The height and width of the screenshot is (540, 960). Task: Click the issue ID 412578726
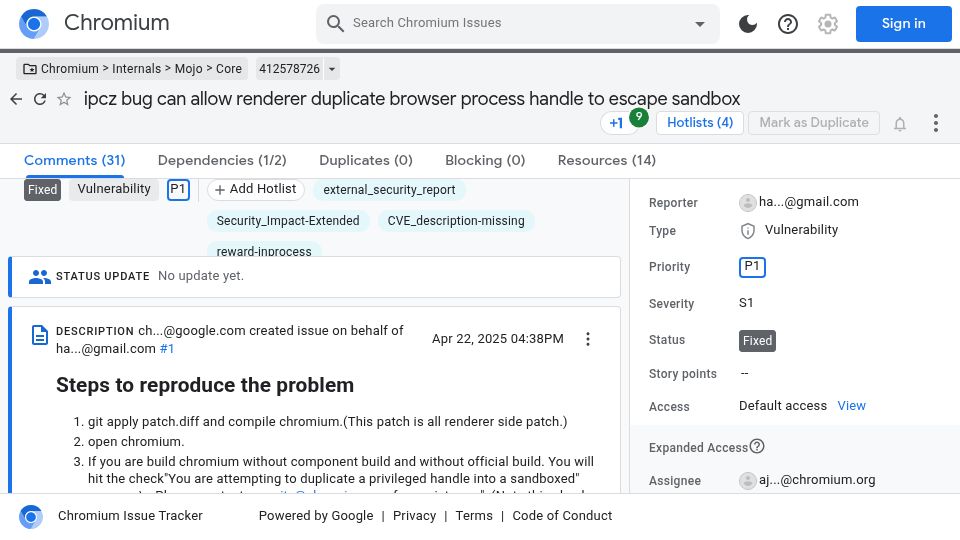coord(289,69)
